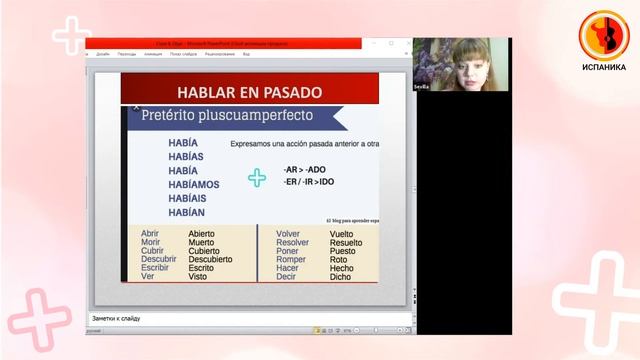Click the -ER / -IR > IDO rule
This screenshot has width=640, height=360.
309,182
